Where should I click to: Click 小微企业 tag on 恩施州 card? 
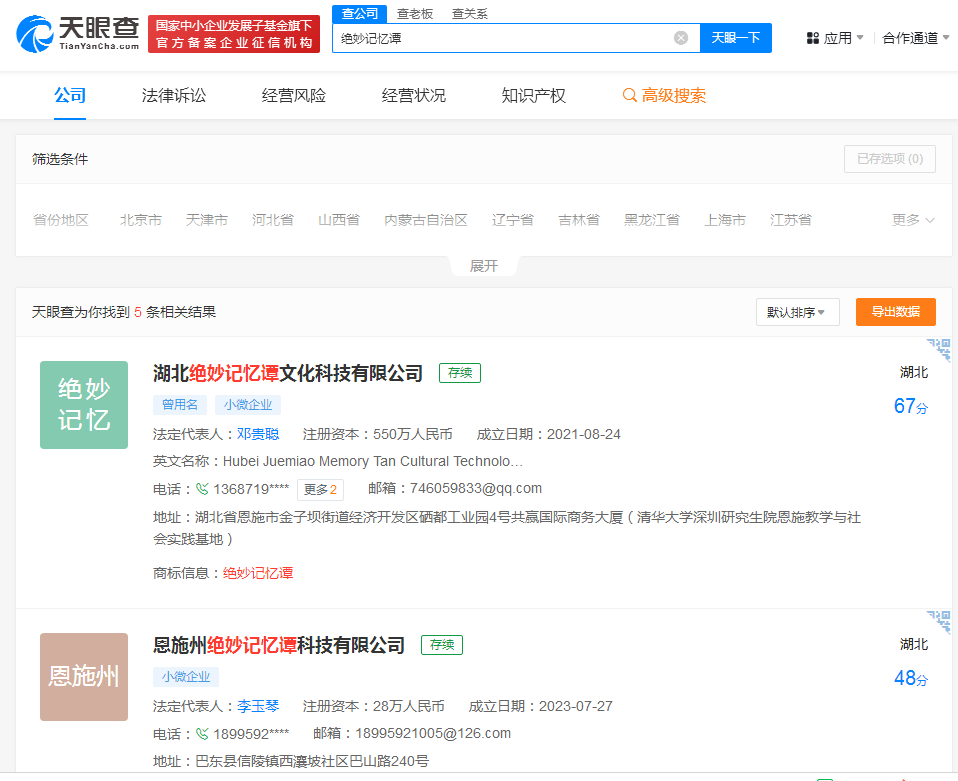(x=186, y=676)
